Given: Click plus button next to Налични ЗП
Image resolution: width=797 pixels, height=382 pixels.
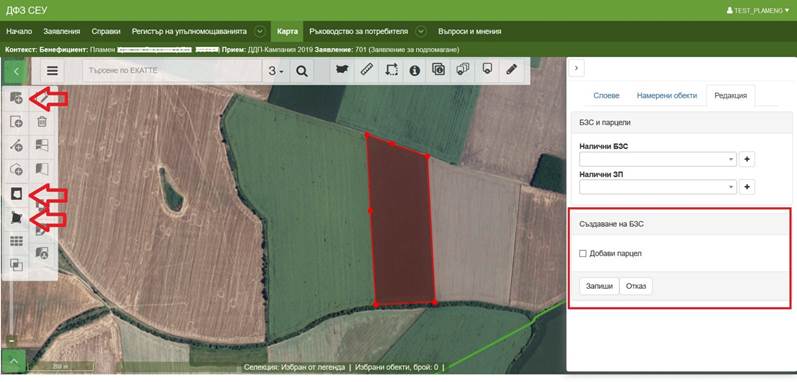Looking at the screenshot, I should point(747,187).
